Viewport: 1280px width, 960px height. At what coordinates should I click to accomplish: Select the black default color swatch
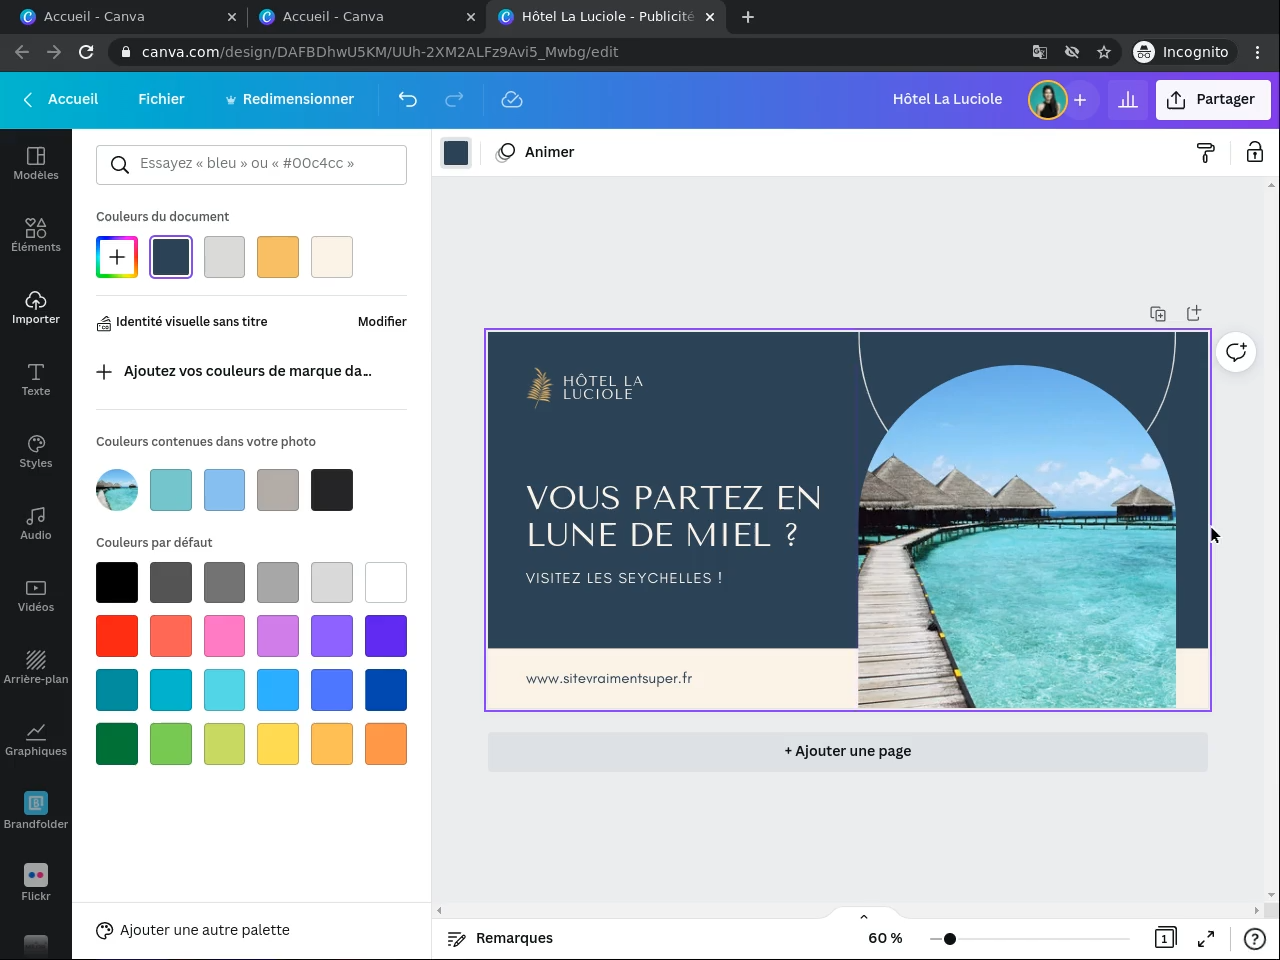(117, 582)
